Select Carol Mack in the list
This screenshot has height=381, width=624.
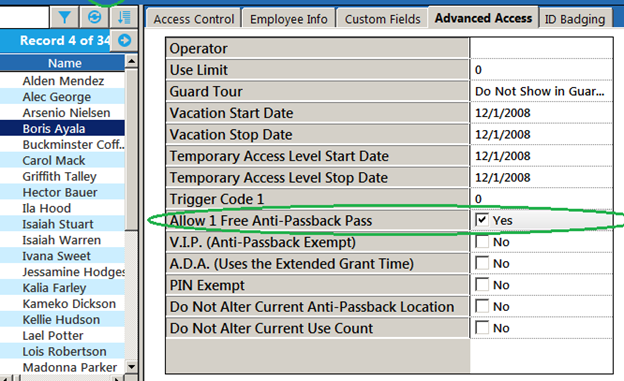pos(62,160)
